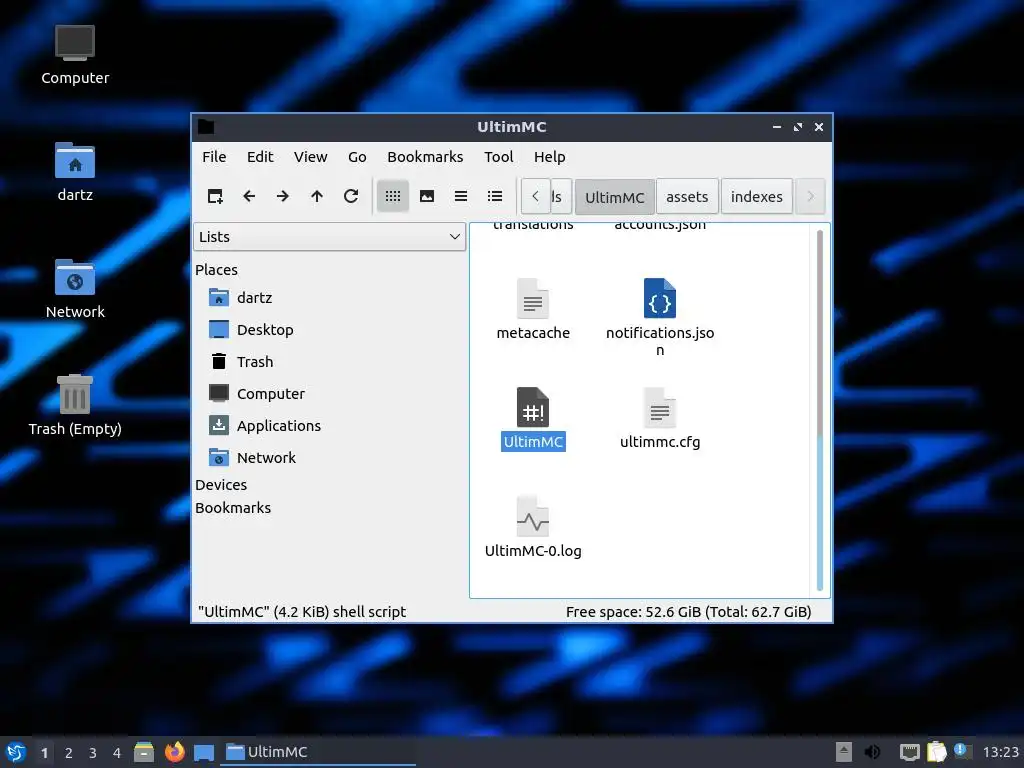Open the clipboard manager tray icon
The width and height of the screenshot is (1024, 768).
936,752
